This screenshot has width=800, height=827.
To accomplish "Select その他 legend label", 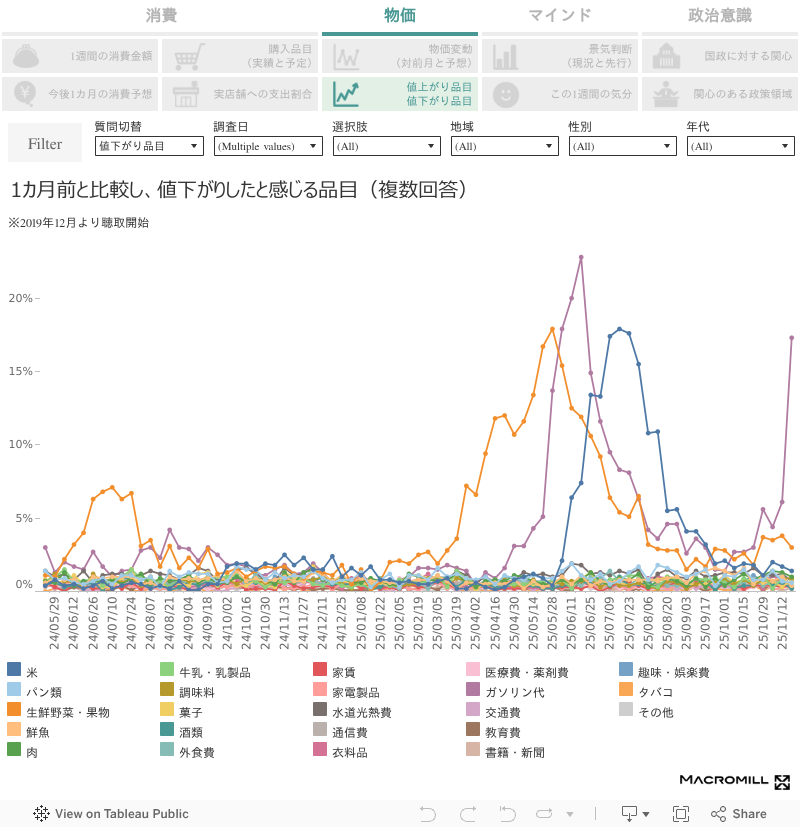I will coord(656,713).
